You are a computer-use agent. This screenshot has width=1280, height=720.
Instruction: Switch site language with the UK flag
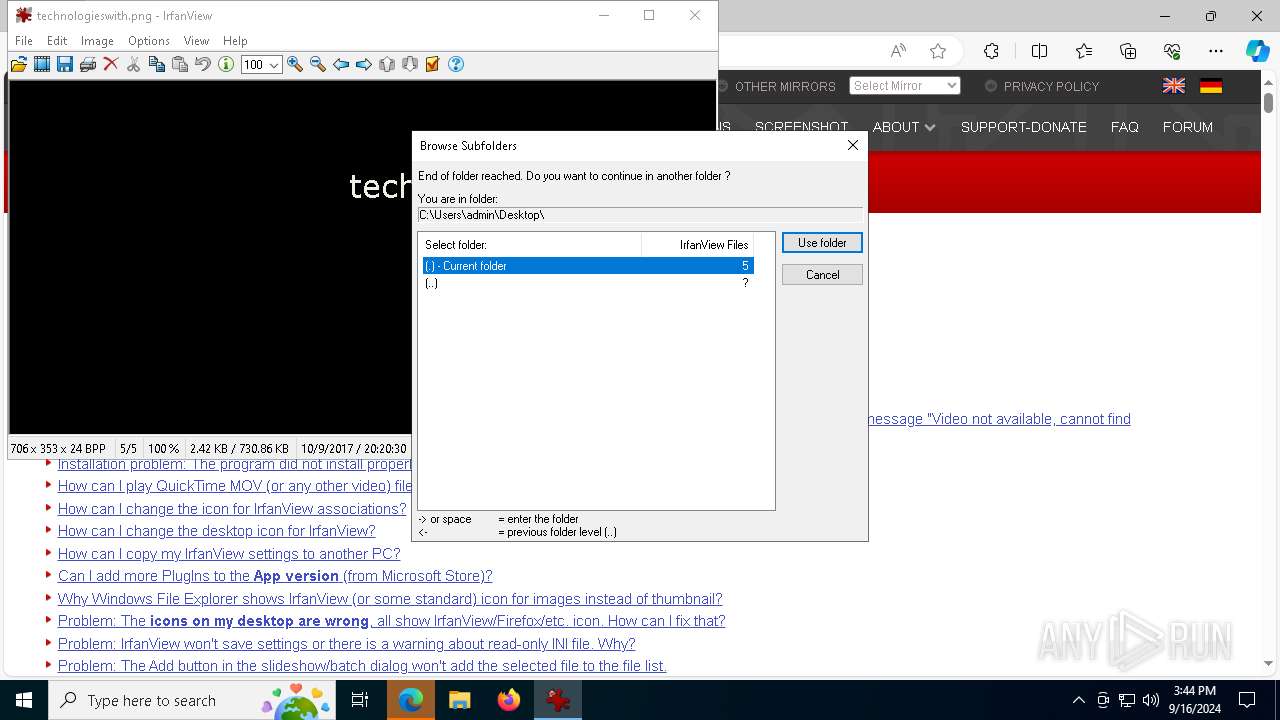click(1174, 86)
